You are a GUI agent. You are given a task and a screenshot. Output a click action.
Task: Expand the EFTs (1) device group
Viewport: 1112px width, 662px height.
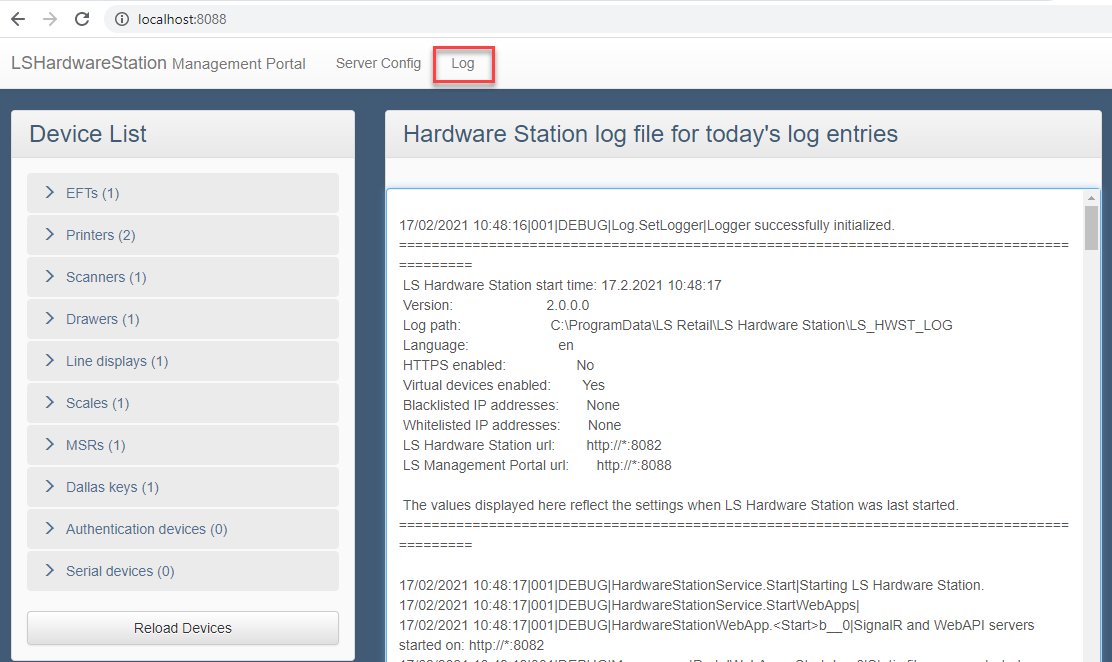click(92, 193)
